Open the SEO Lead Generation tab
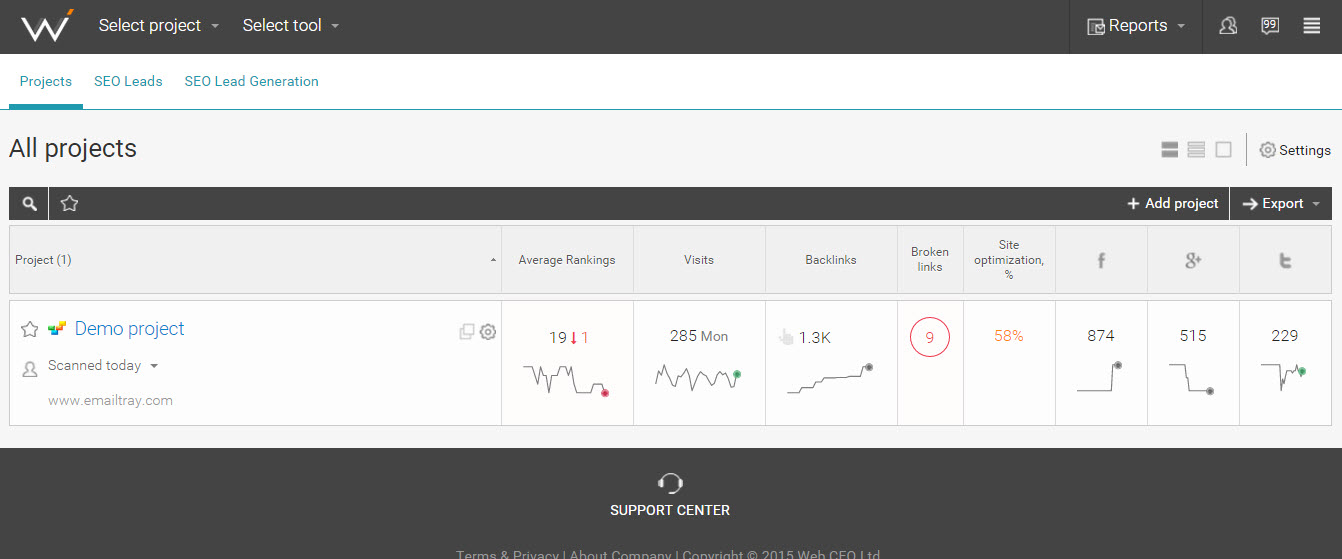This screenshot has width=1342, height=559. coord(251,81)
